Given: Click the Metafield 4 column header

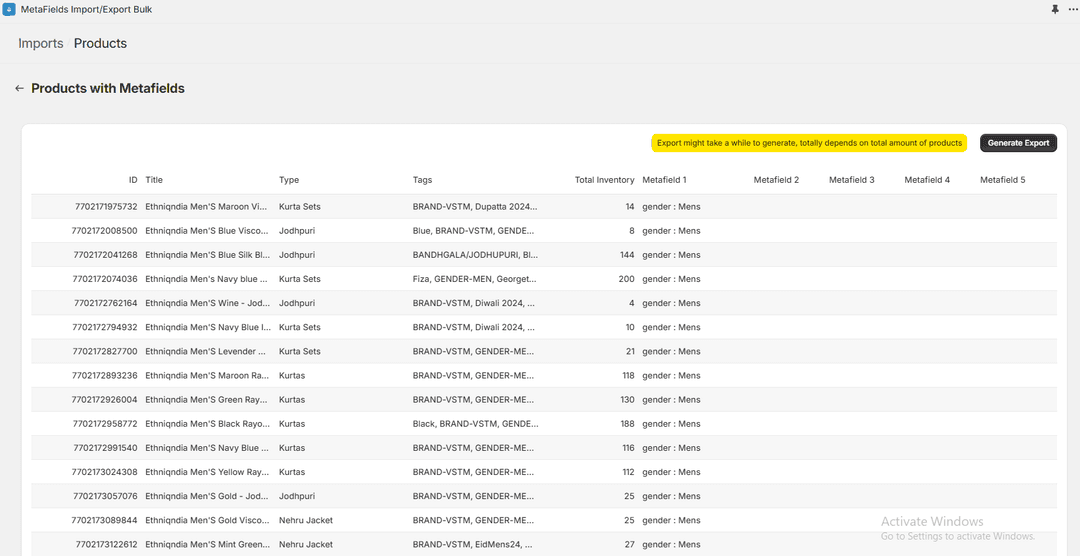Looking at the screenshot, I should 927,180.
